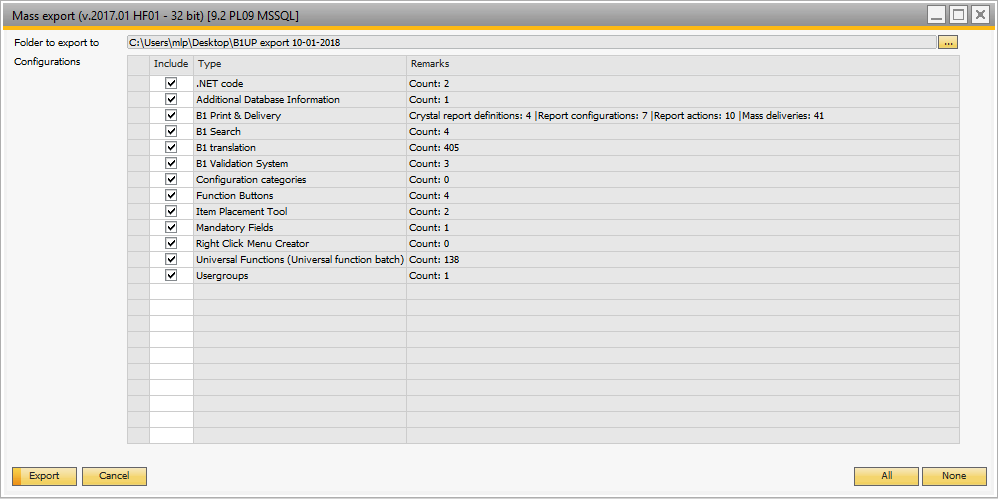This screenshot has width=998, height=500.
Task: Toggle Additional Database Information include checkbox
Action: [x=171, y=99]
